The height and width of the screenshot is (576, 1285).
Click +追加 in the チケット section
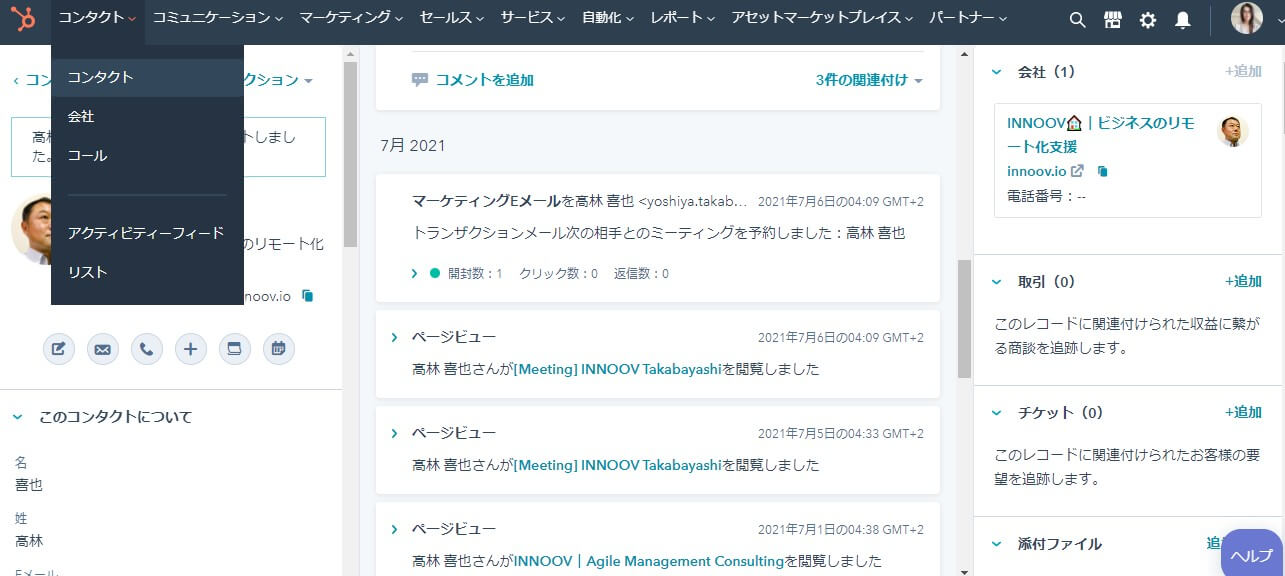[x=1243, y=412]
